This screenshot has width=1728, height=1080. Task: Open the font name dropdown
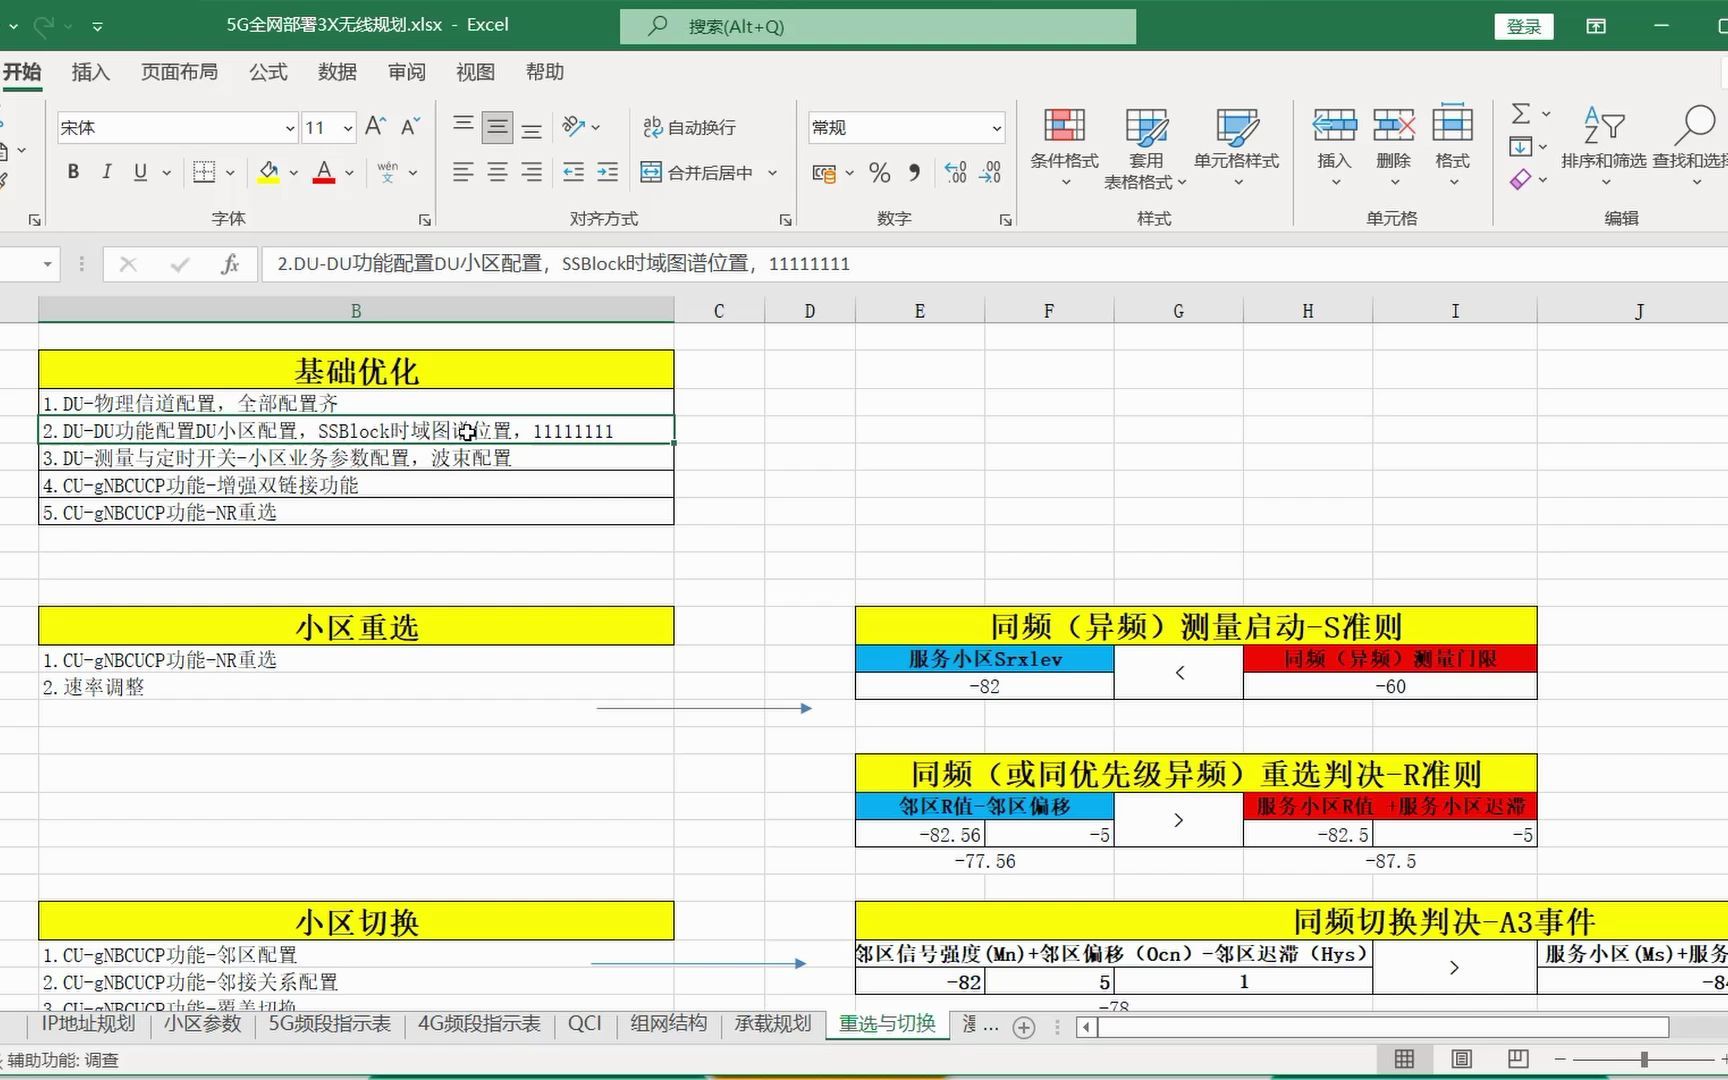tap(290, 128)
